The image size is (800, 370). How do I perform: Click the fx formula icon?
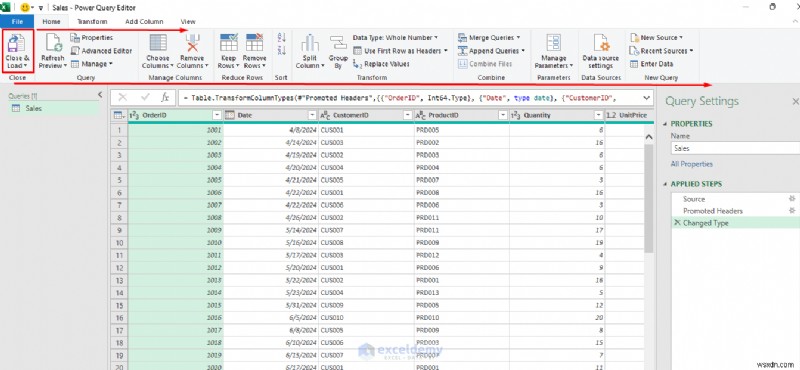tap(165, 97)
